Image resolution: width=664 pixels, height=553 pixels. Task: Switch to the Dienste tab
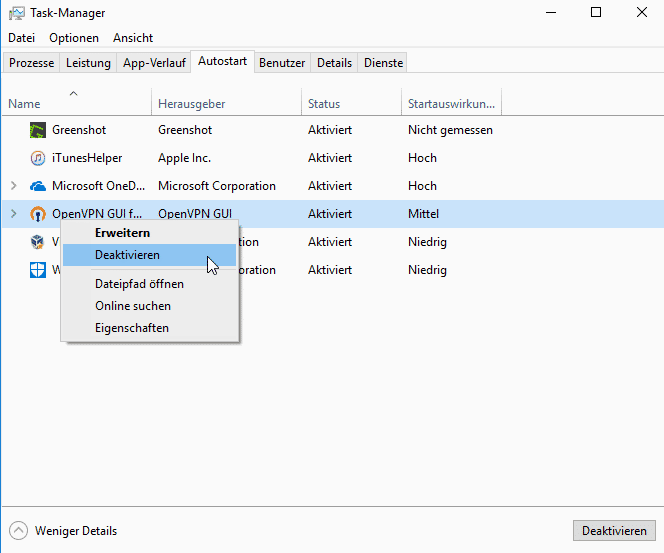(x=384, y=63)
